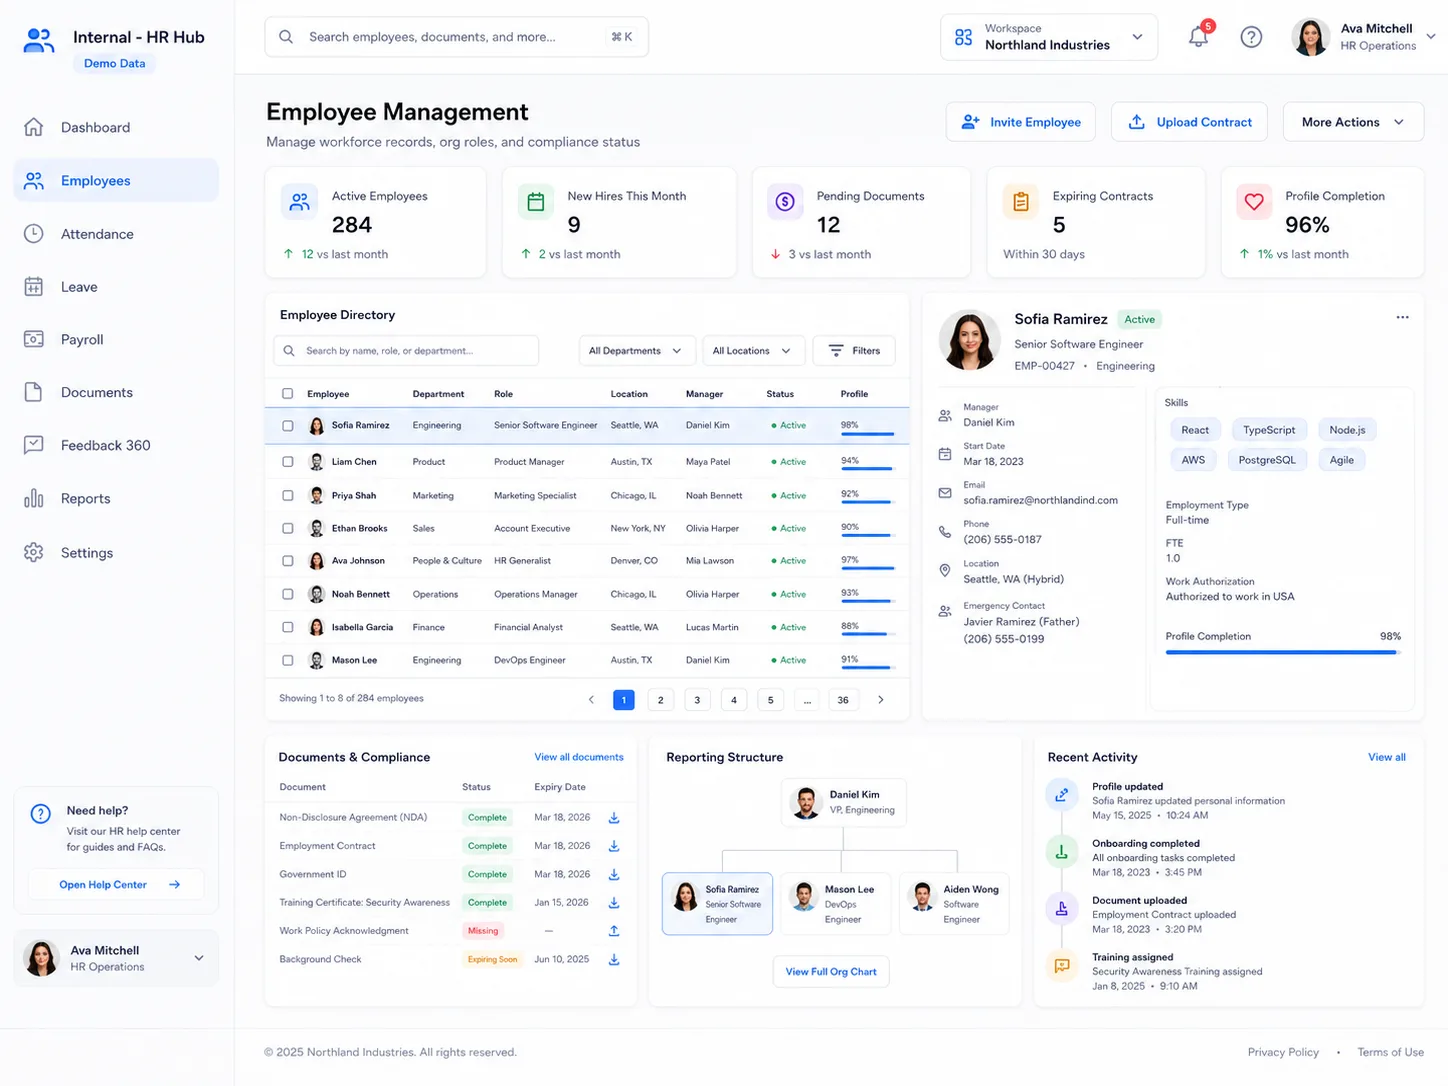This screenshot has height=1086, width=1448.
Task: Click the Active Employees card icon
Action: tap(299, 202)
